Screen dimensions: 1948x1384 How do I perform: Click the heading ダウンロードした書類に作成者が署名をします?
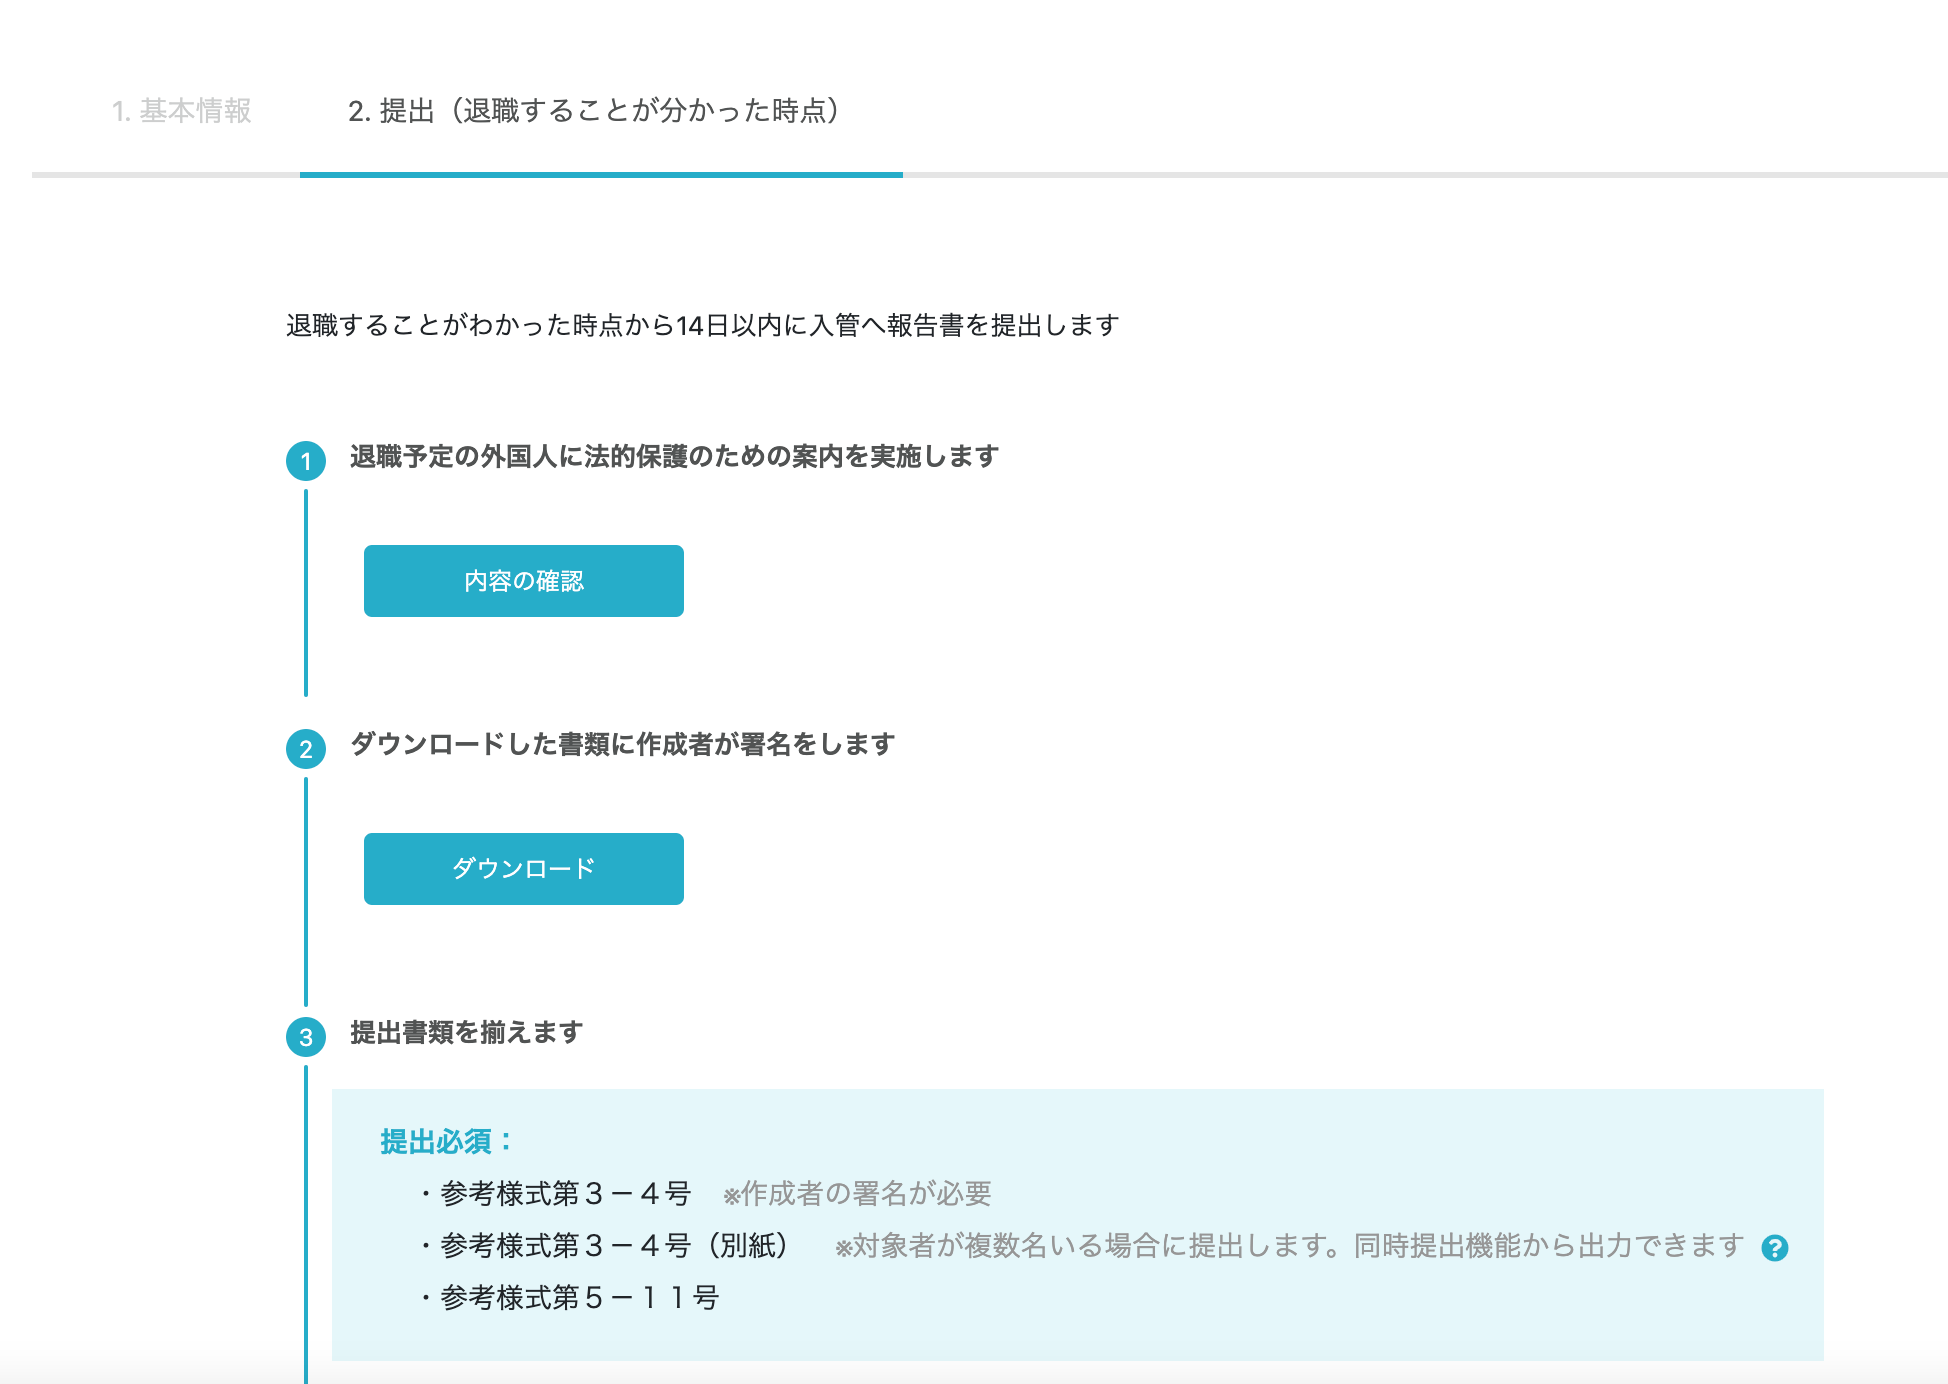pyautogui.click(x=622, y=745)
